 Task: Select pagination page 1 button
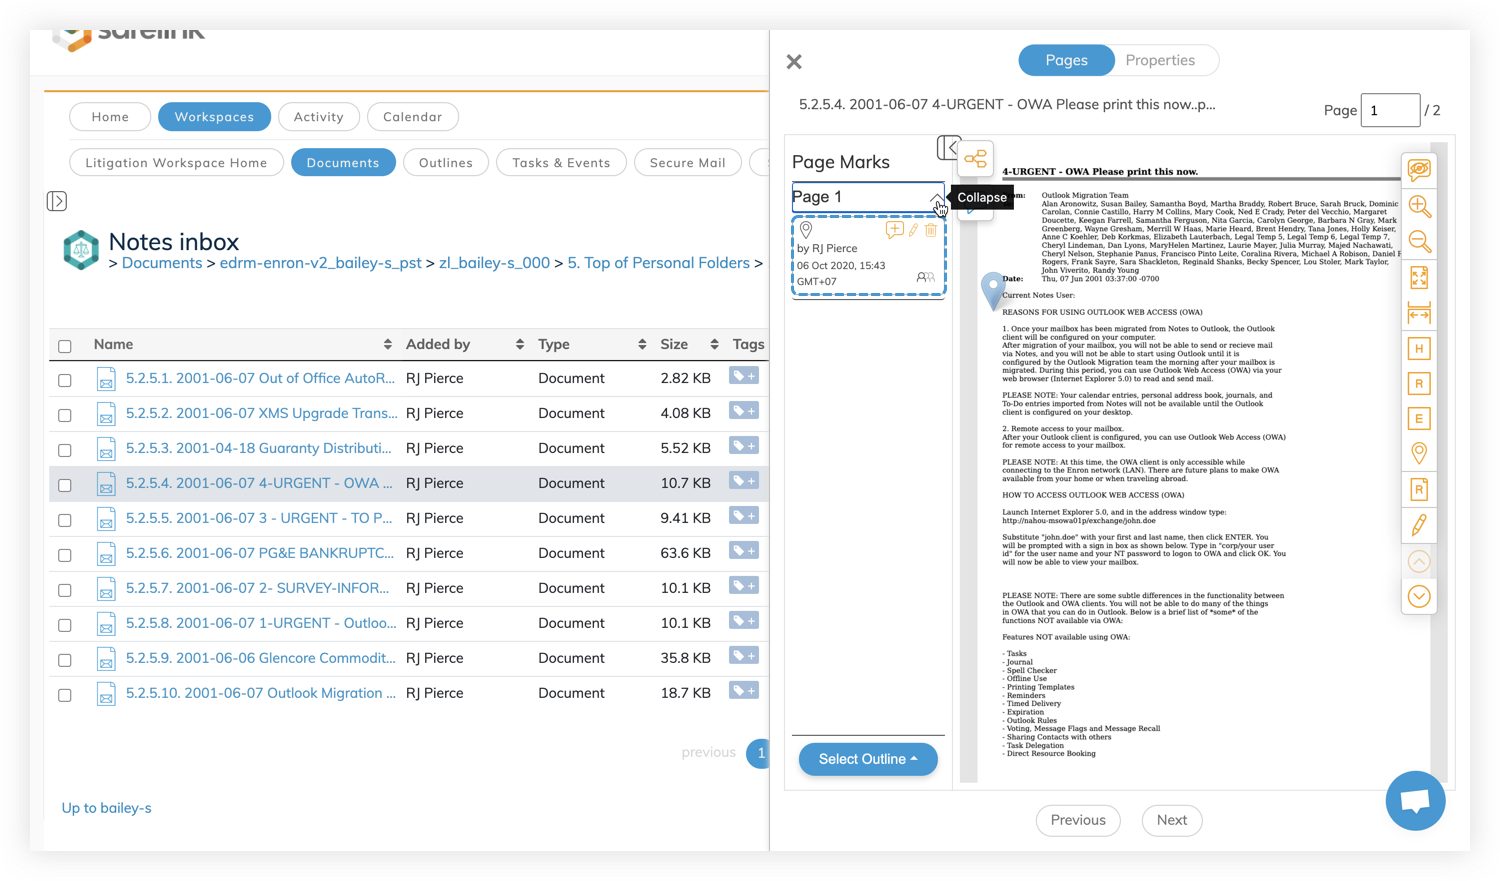[759, 753]
